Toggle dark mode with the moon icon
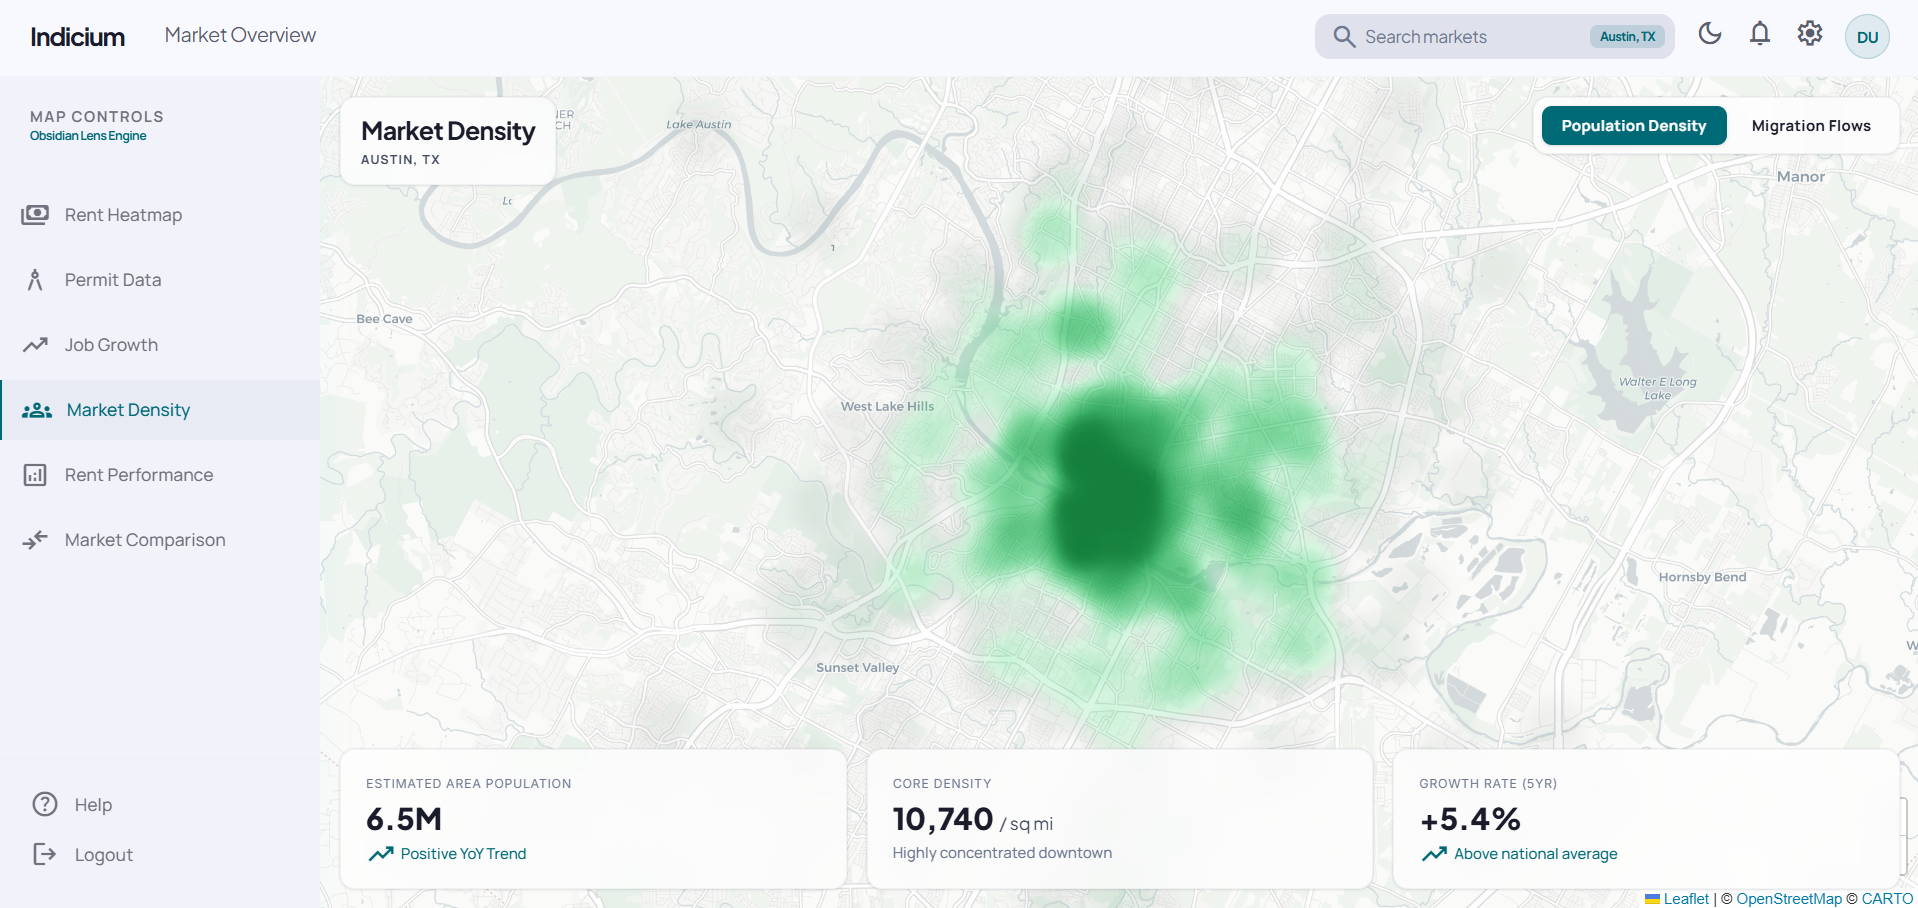1918x908 pixels. 1710,34
